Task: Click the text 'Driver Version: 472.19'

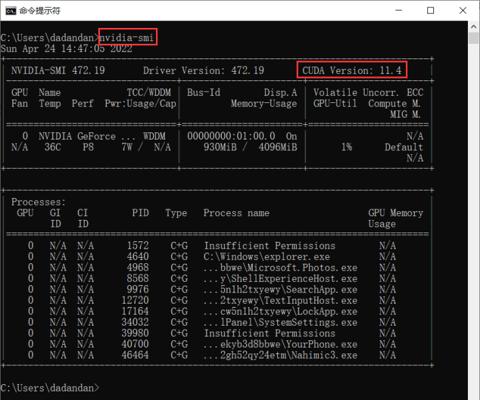Action: (204, 70)
